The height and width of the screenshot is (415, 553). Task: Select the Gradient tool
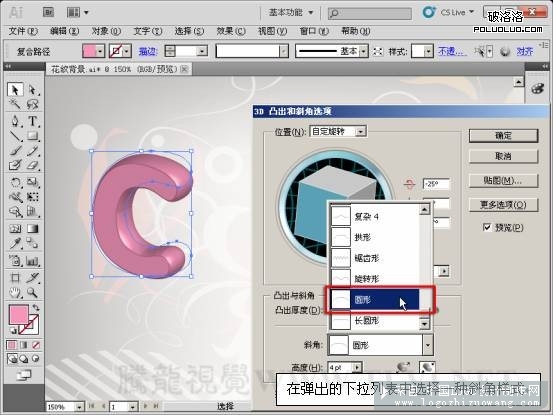click(32, 229)
